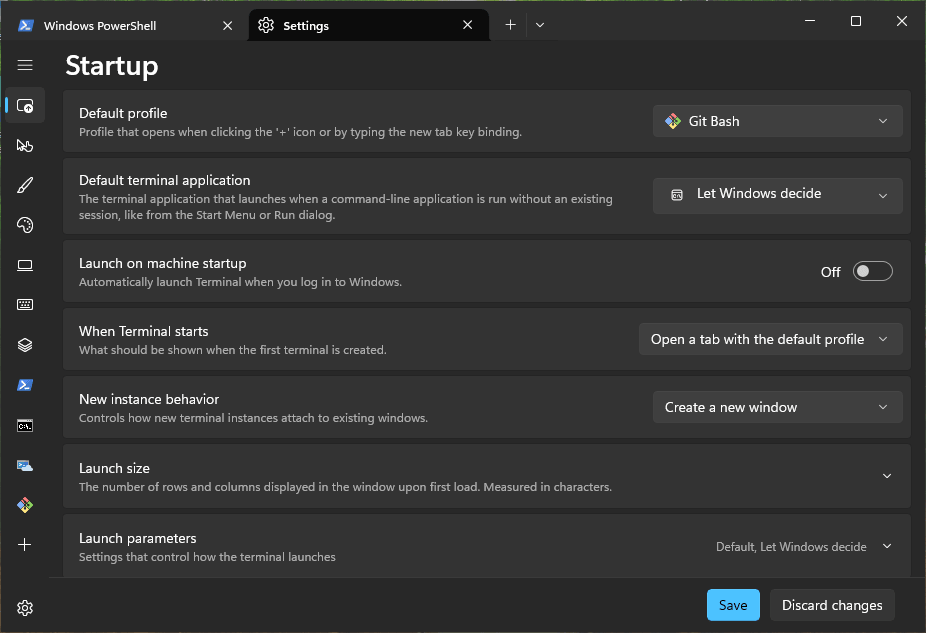Open JSON file via bottom gear icon
926x633 pixels.
(25, 608)
